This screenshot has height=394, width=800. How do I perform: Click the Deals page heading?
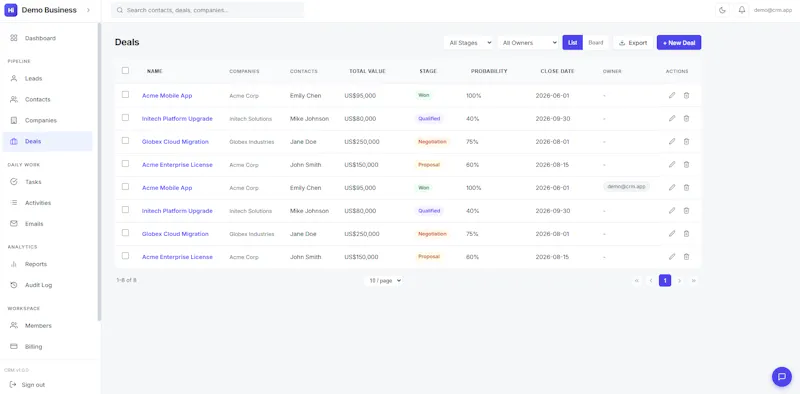pyautogui.click(x=127, y=42)
